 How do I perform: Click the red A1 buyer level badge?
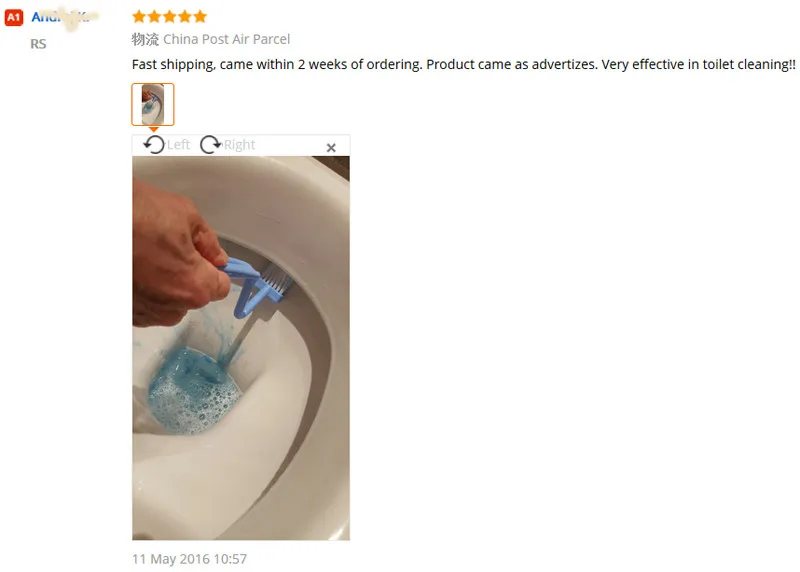click(14, 17)
